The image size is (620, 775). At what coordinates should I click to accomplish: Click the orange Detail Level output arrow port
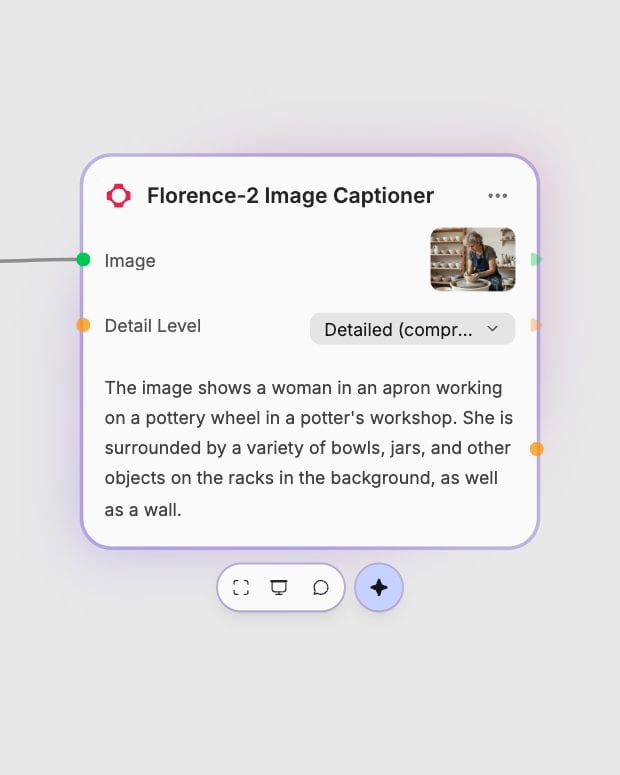click(x=536, y=325)
